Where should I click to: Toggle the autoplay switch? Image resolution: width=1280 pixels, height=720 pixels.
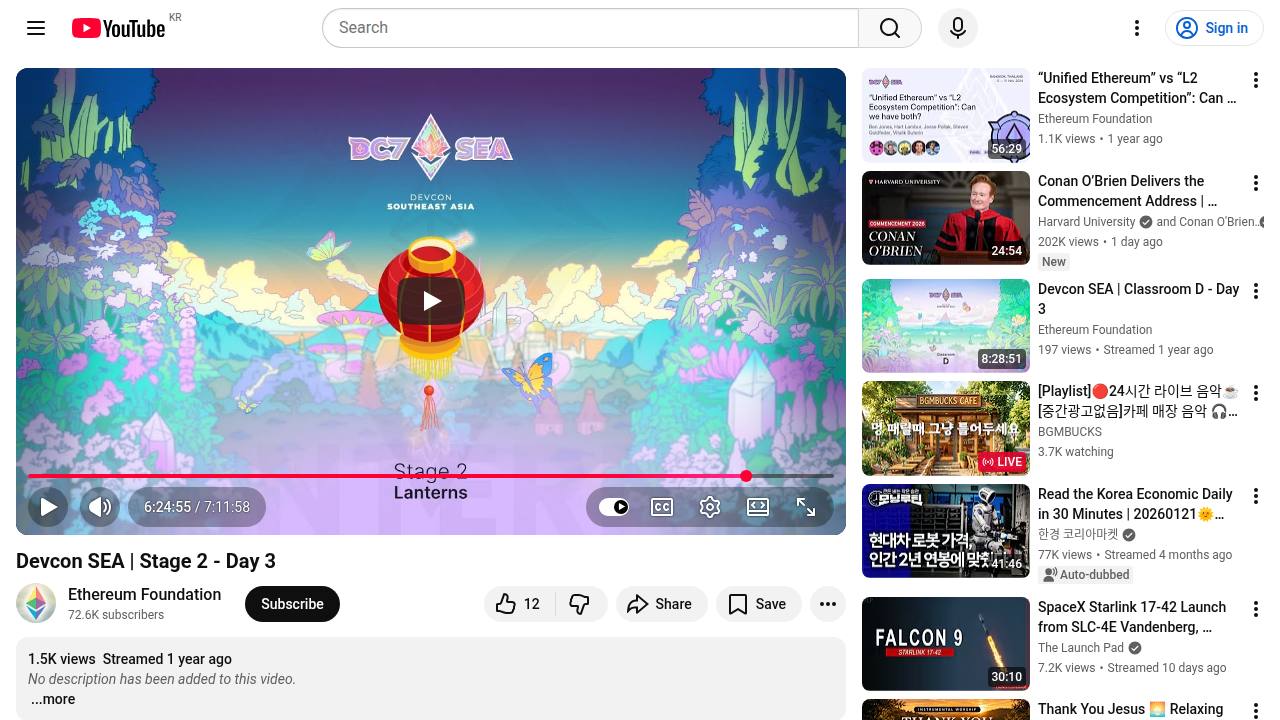(x=614, y=507)
